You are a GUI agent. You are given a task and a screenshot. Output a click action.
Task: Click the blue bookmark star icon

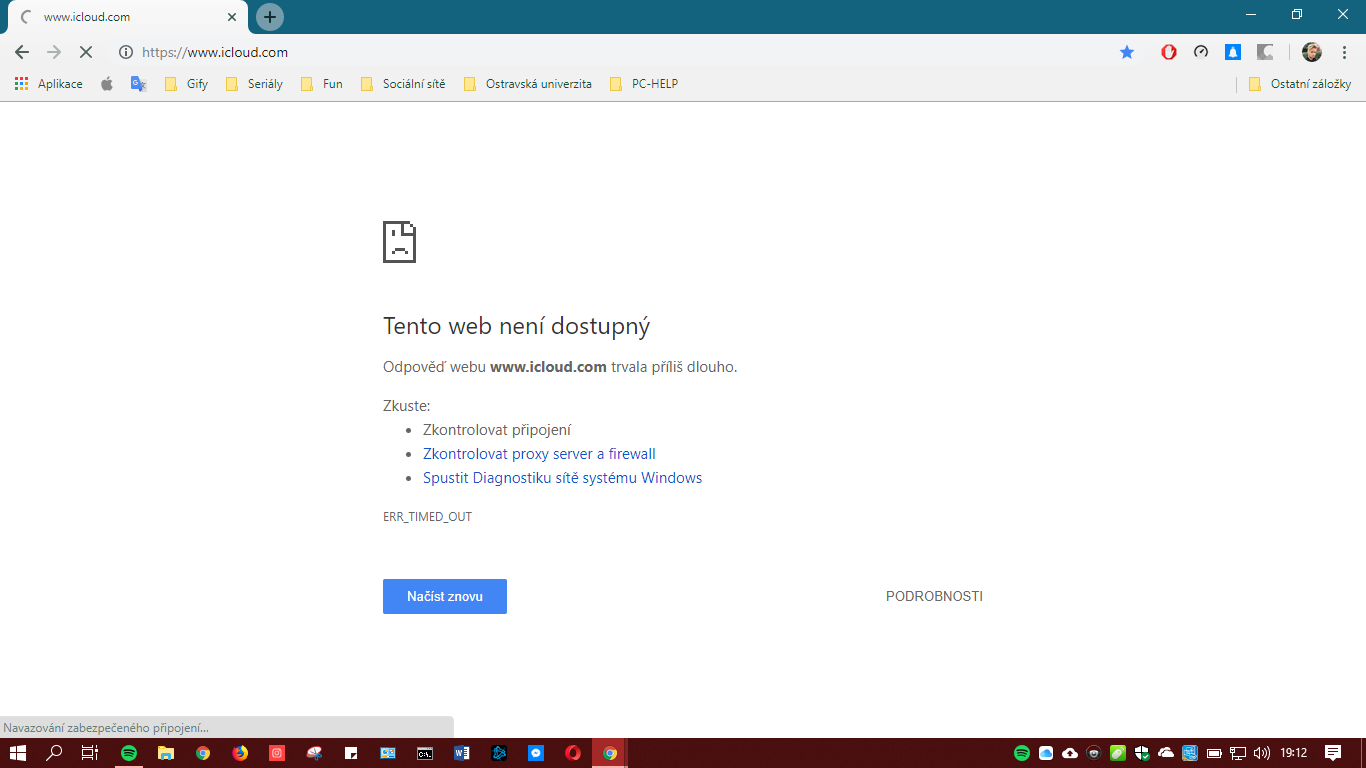point(1127,52)
